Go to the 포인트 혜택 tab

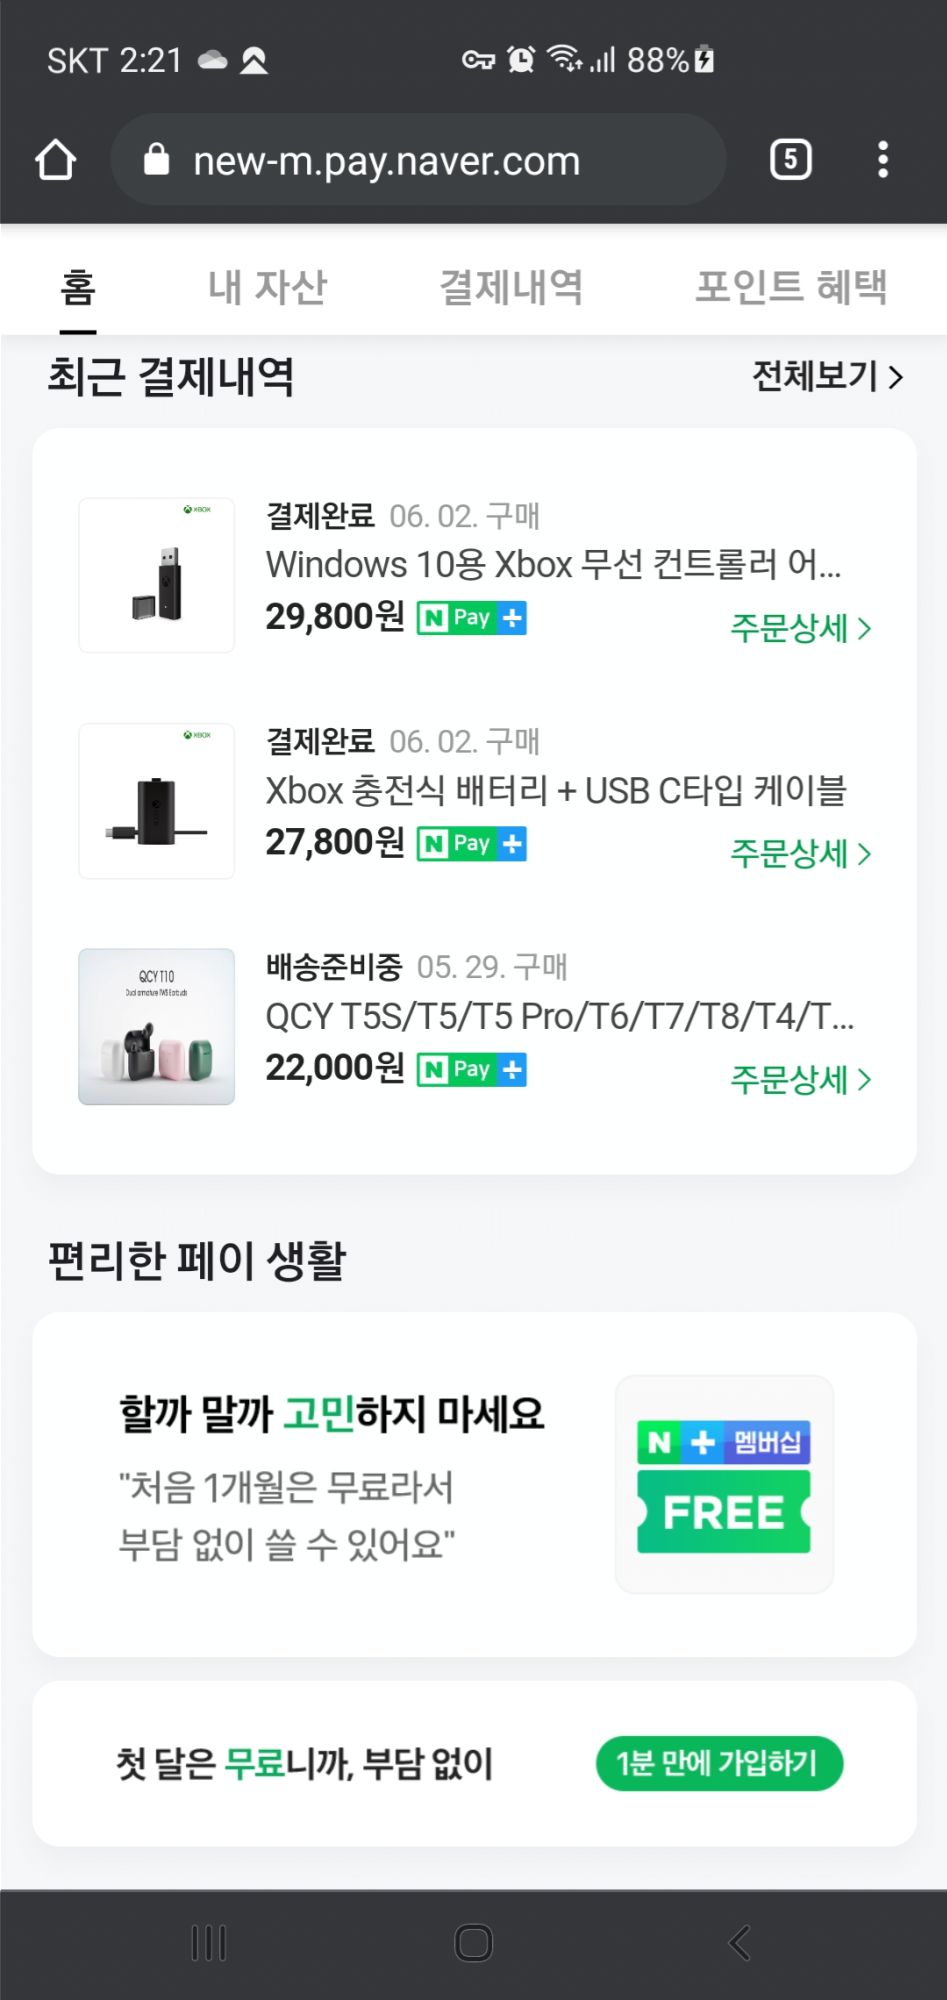(791, 288)
